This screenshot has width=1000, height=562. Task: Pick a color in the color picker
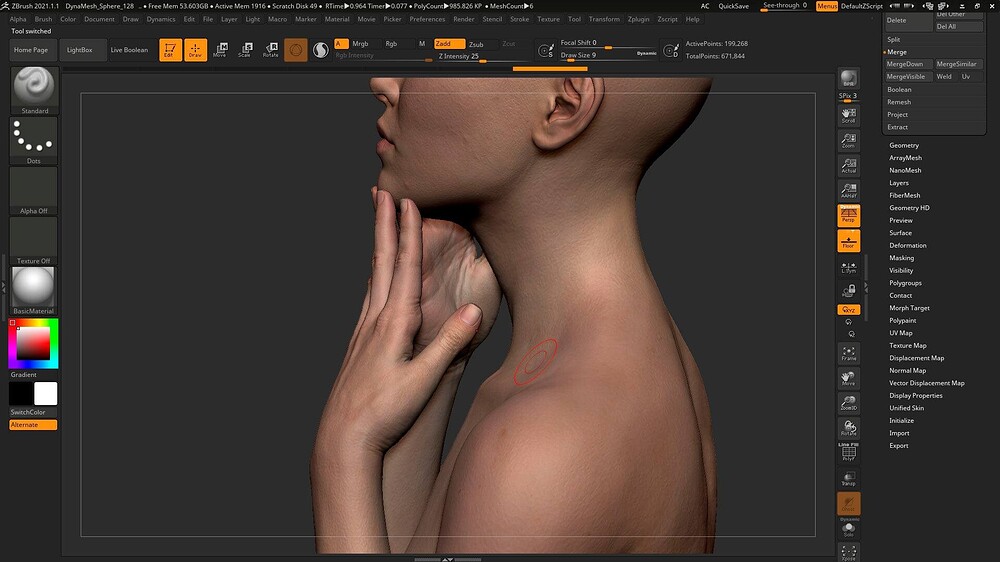pos(33,343)
